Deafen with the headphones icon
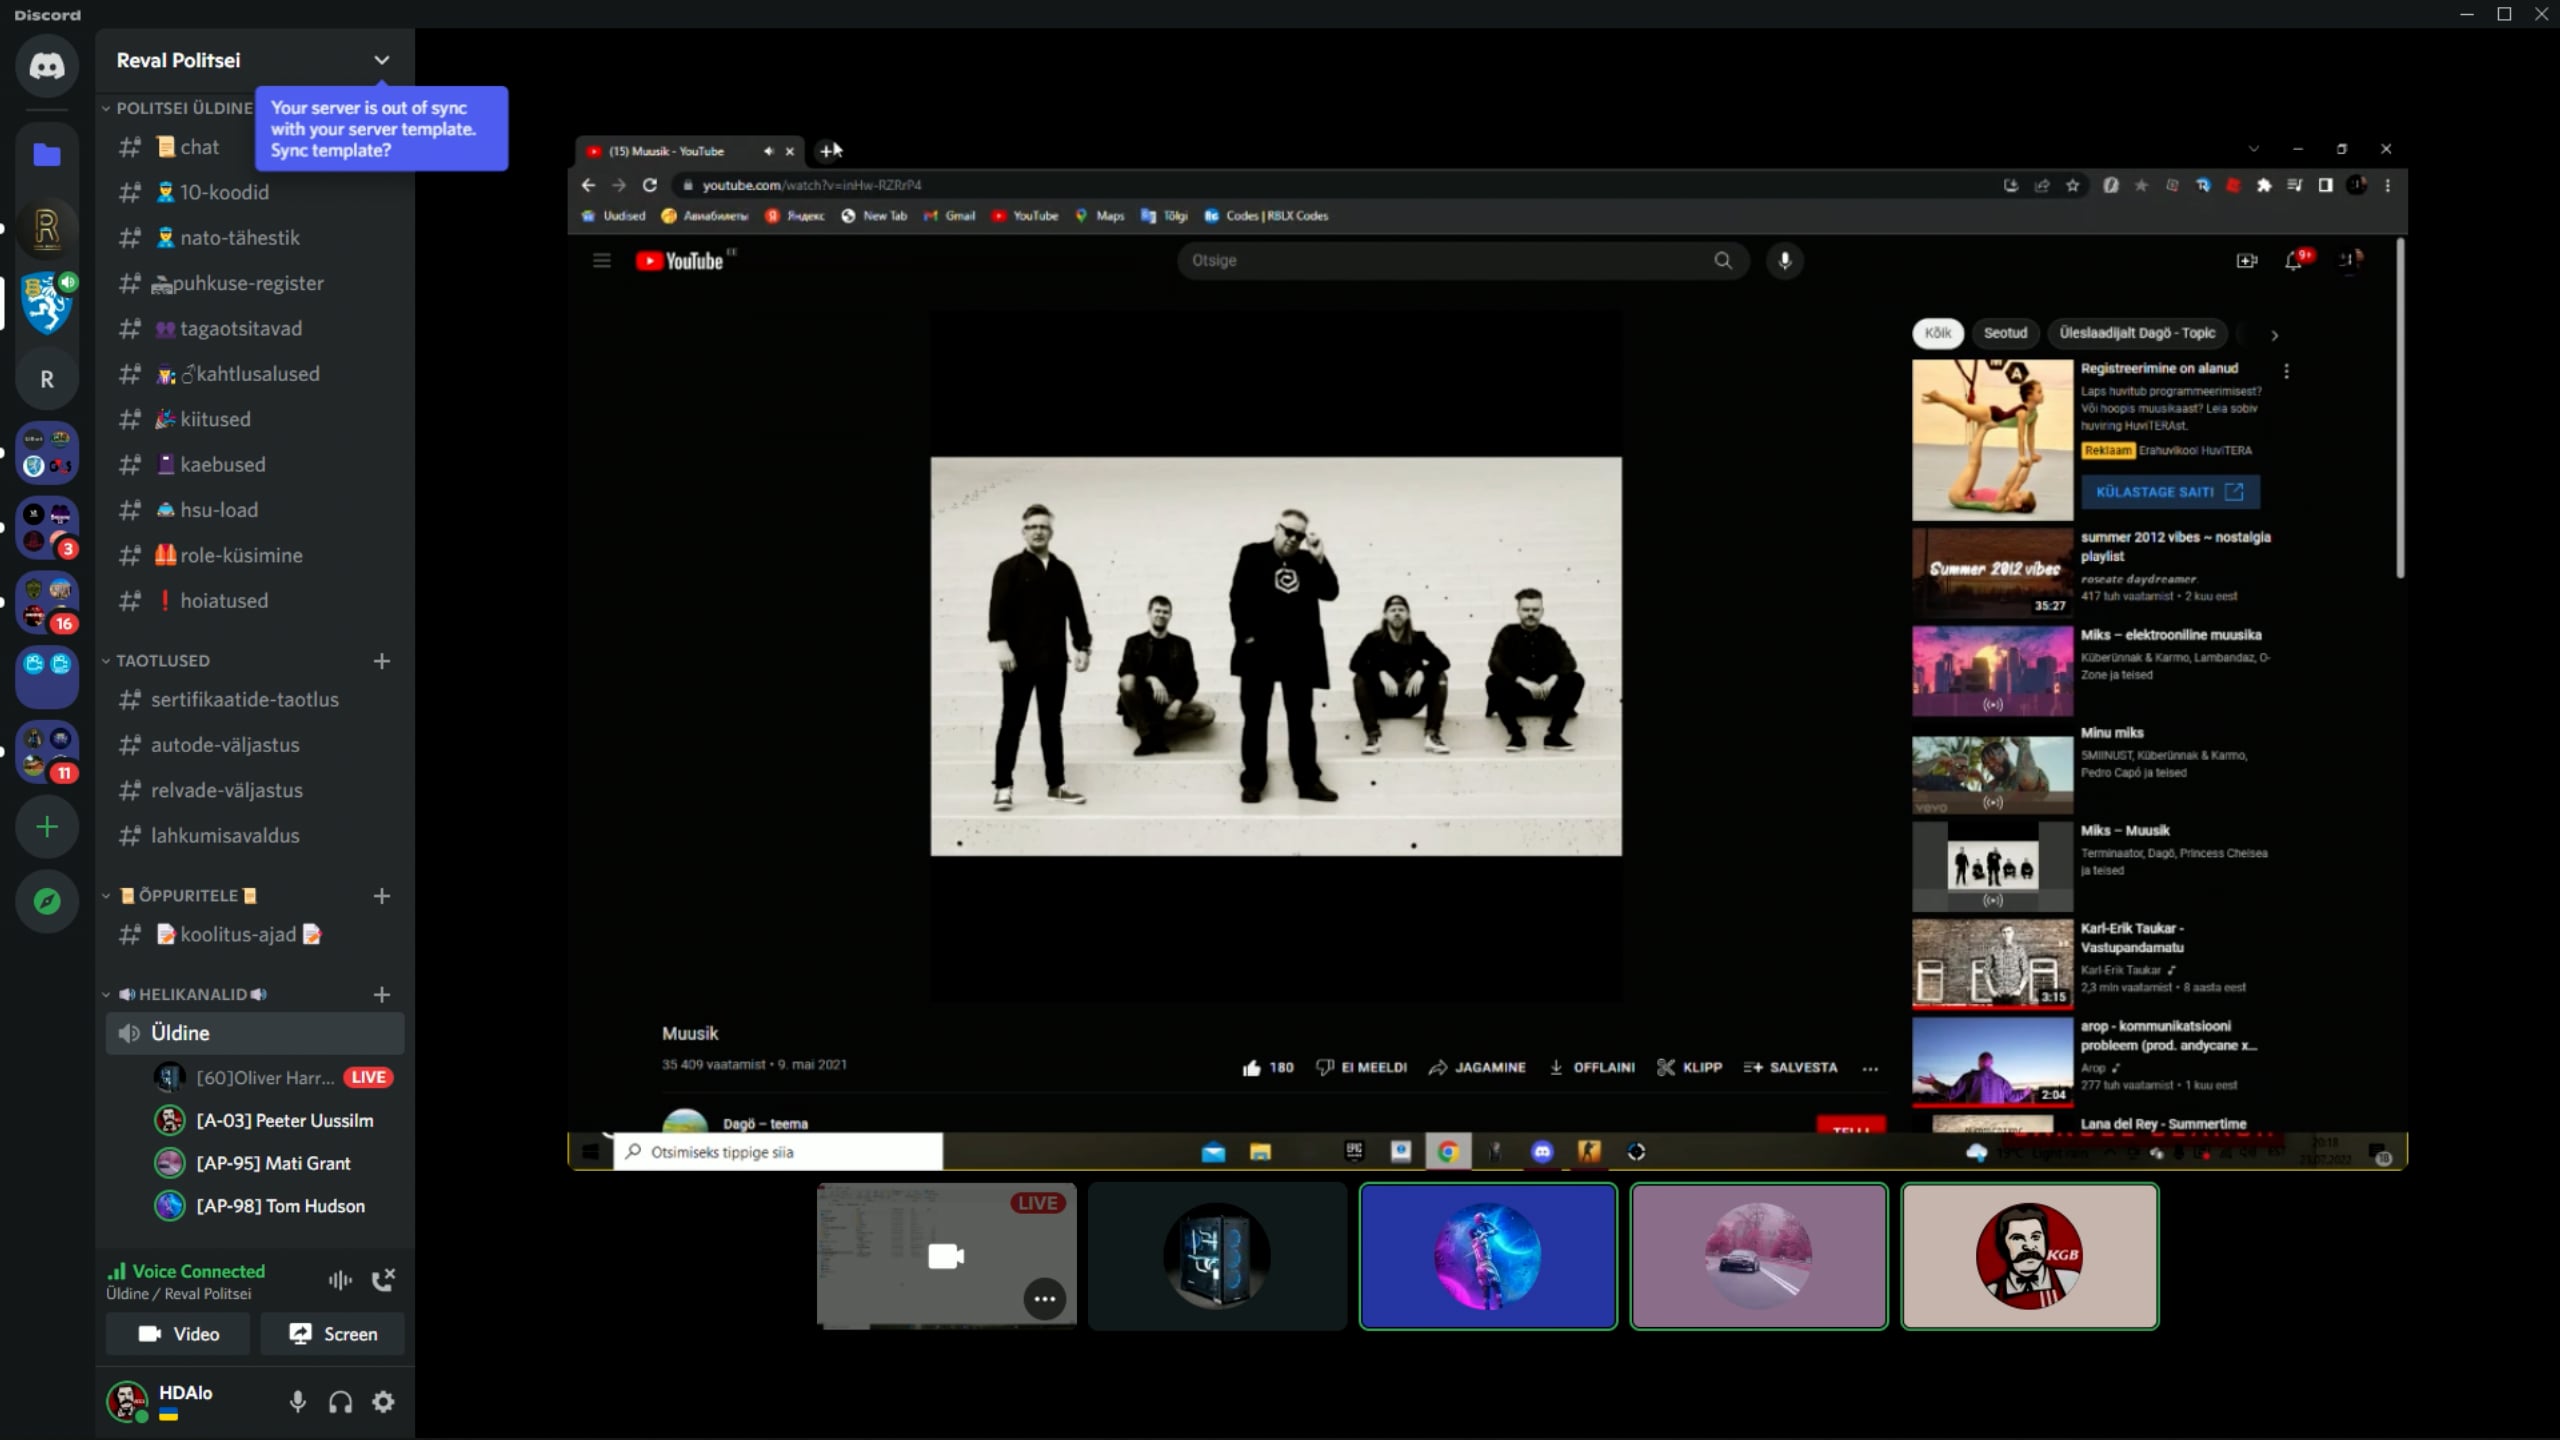This screenshot has width=2560, height=1440. pyautogui.click(x=340, y=1402)
